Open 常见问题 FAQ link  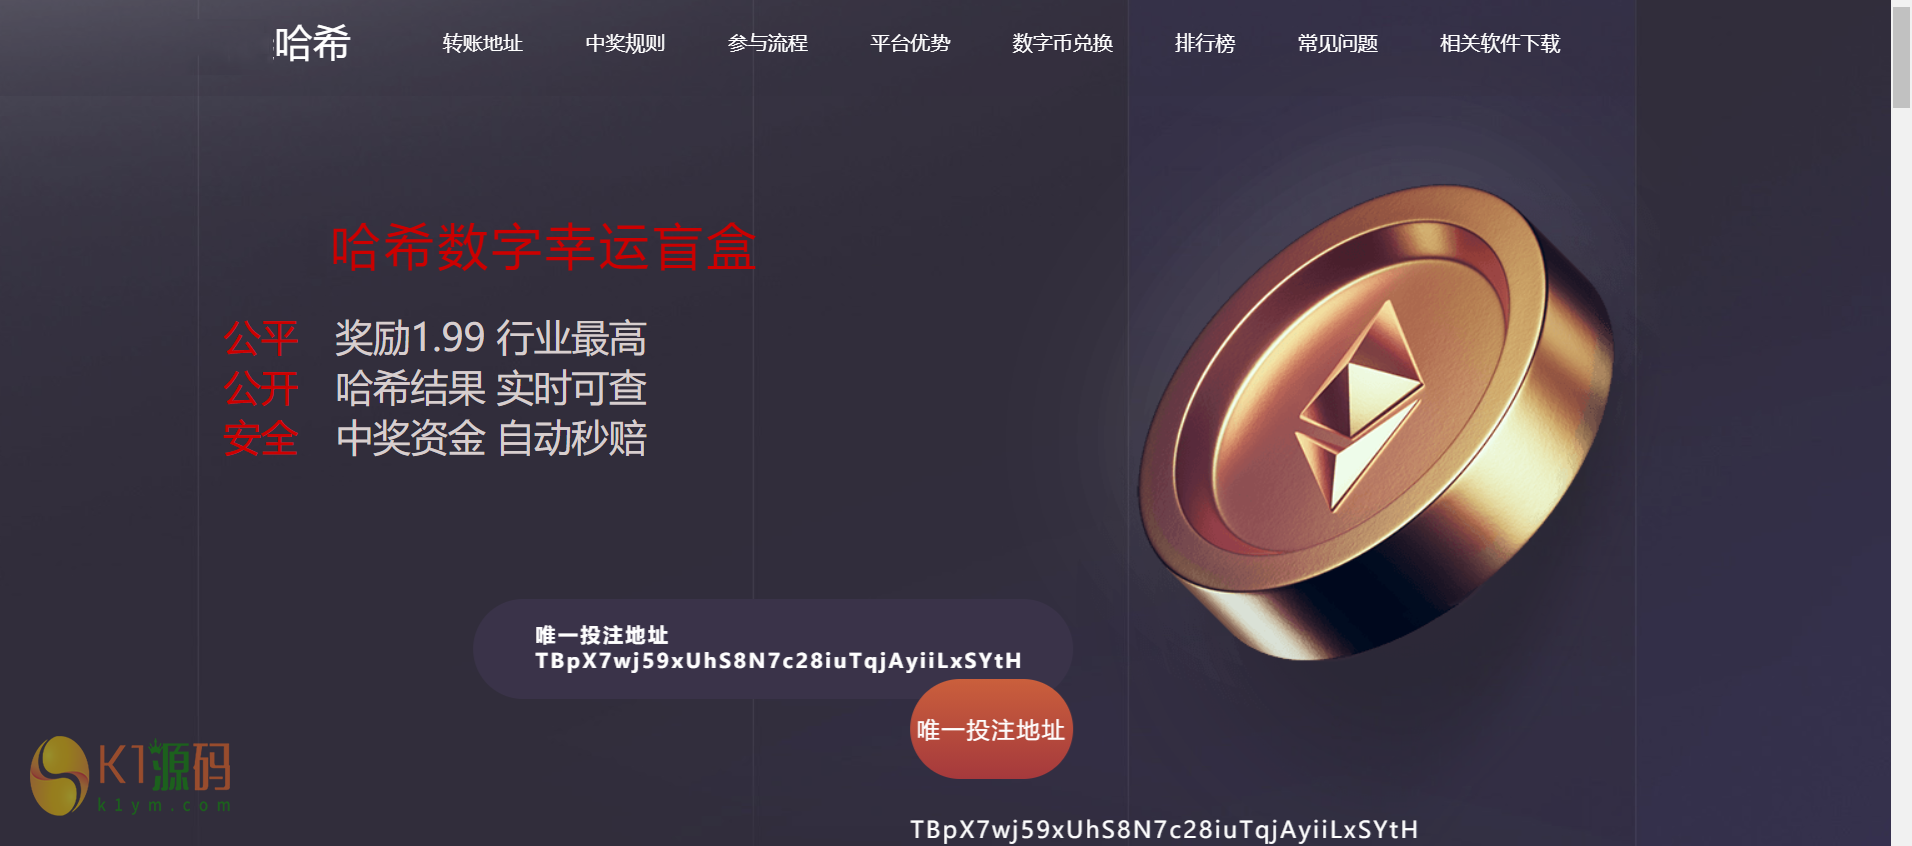(1338, 43)
